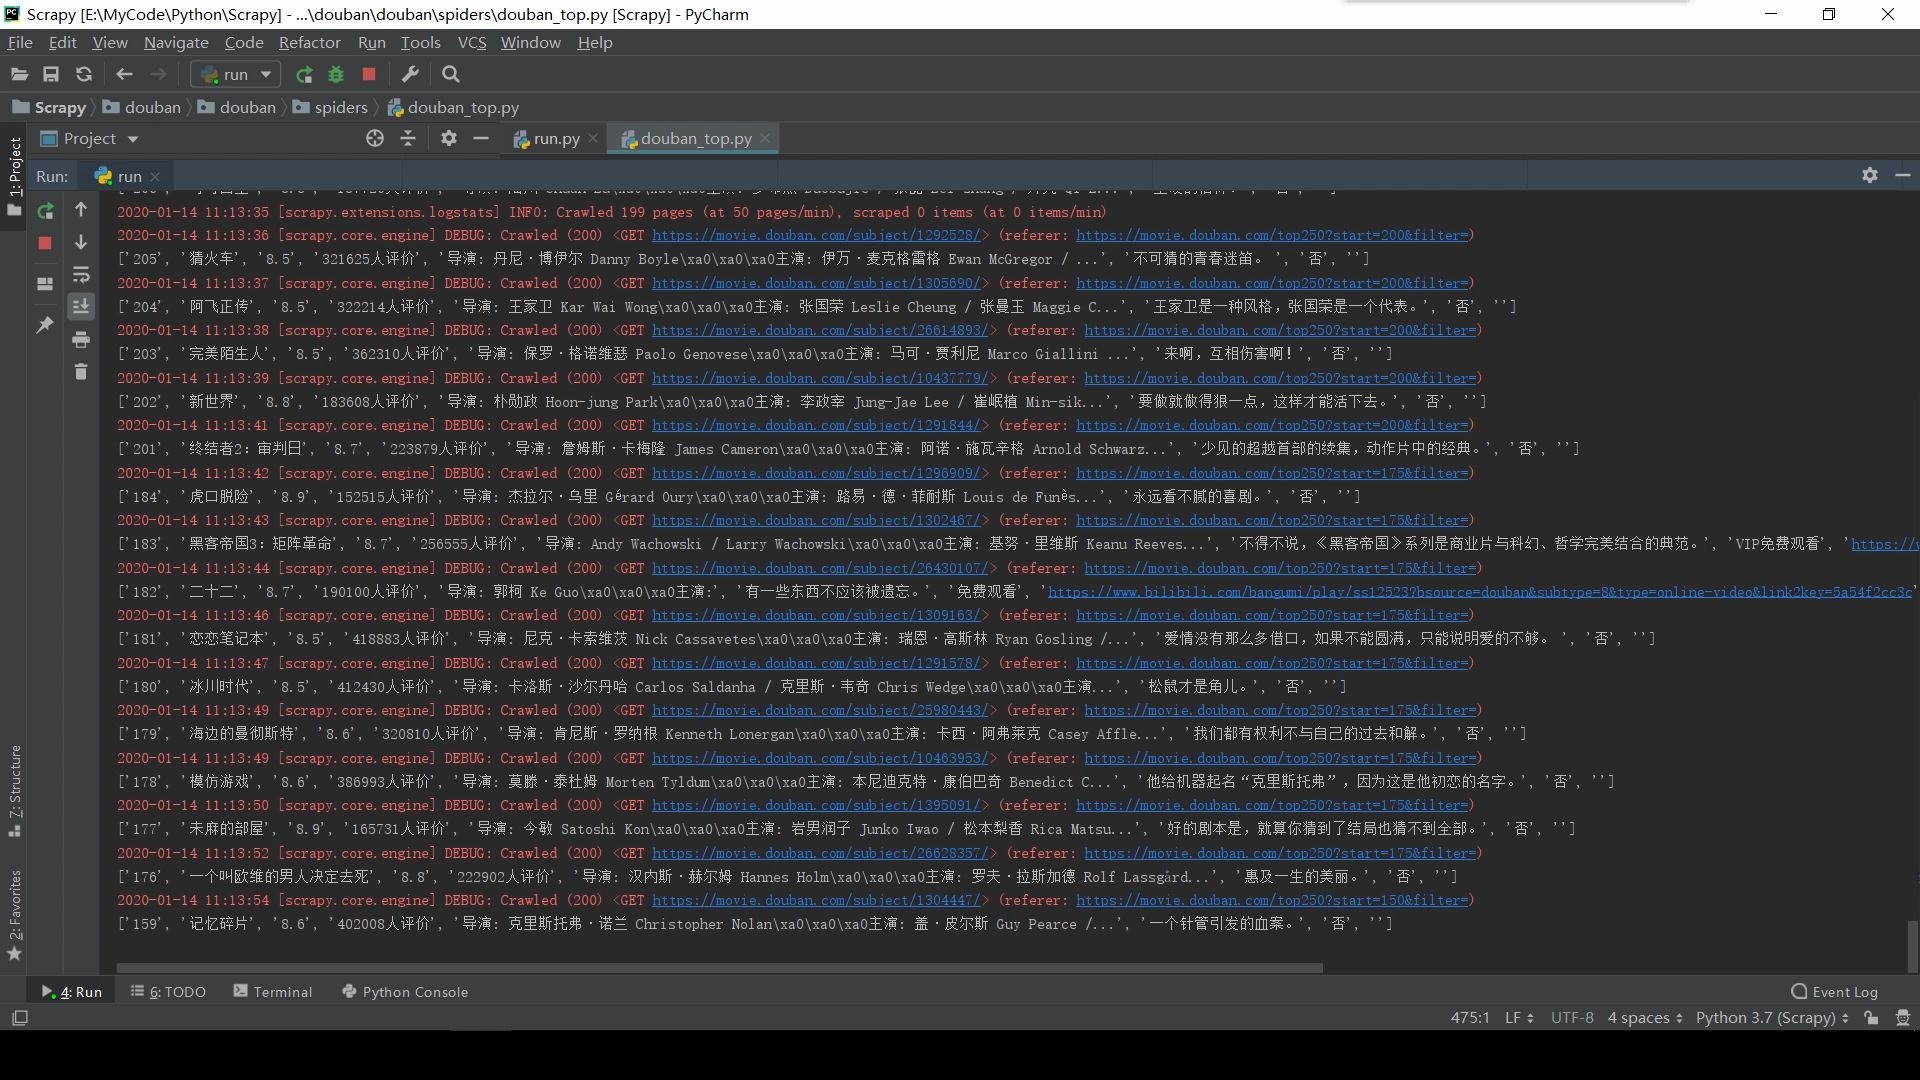Open spiders breadcrumb folder
Image resolution: width=1920 pixels, height=1080 pixels.
331,107
